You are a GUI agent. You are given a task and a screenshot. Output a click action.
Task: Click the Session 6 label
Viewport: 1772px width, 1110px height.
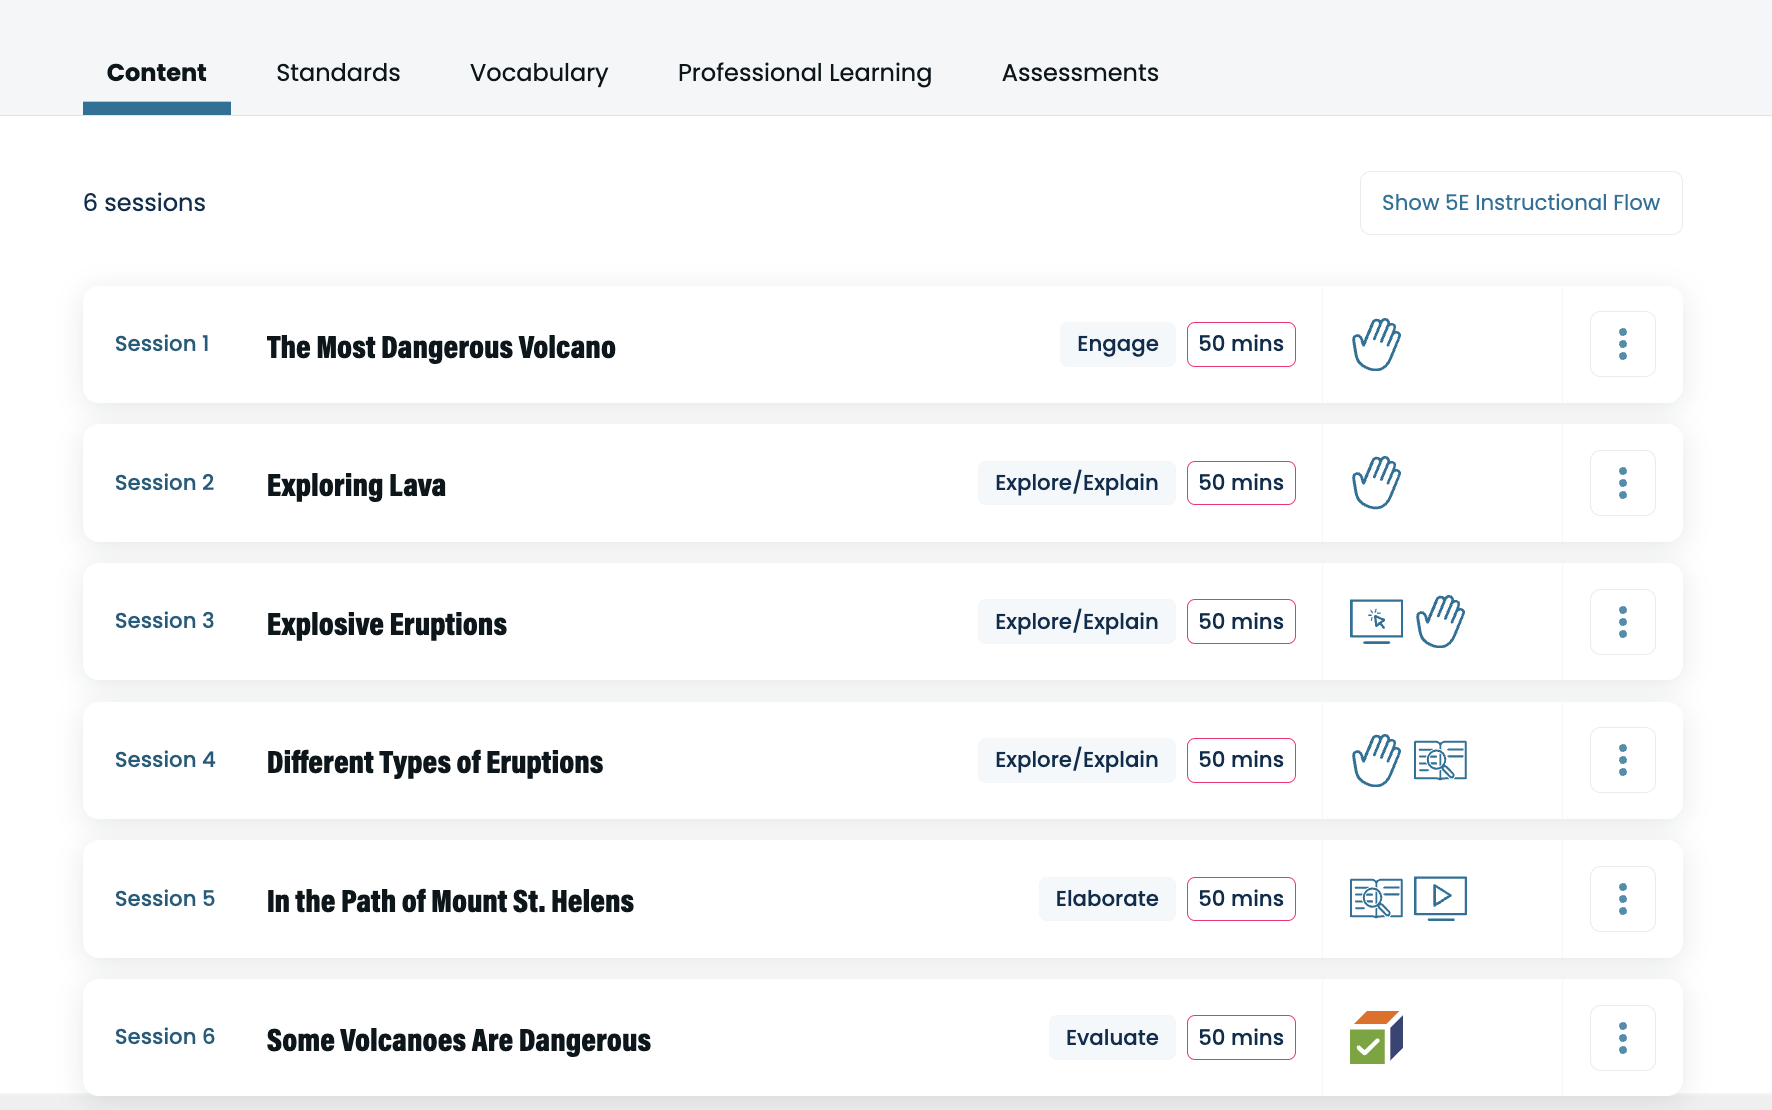tap(165, 1037)
